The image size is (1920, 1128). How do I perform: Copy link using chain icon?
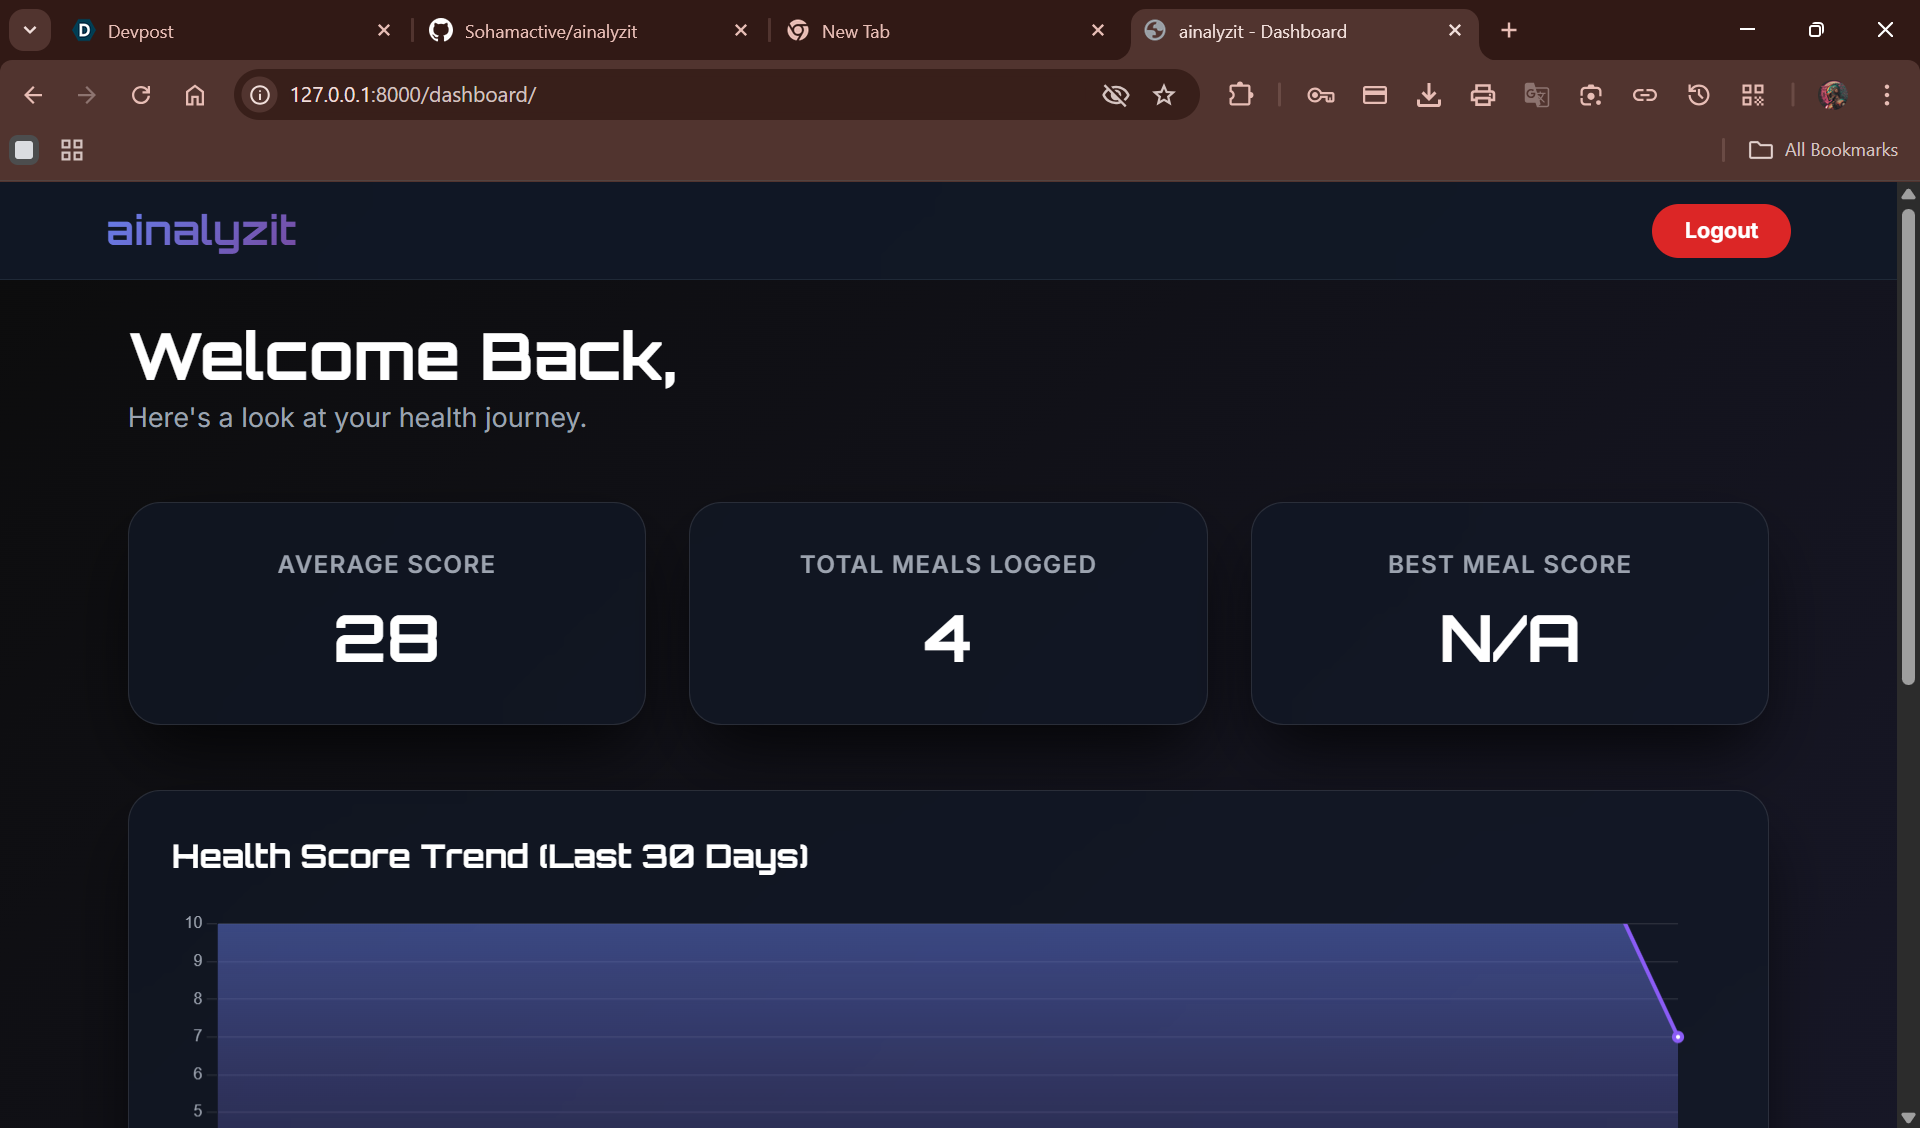pyautogui.click(x=1644, y=95)
